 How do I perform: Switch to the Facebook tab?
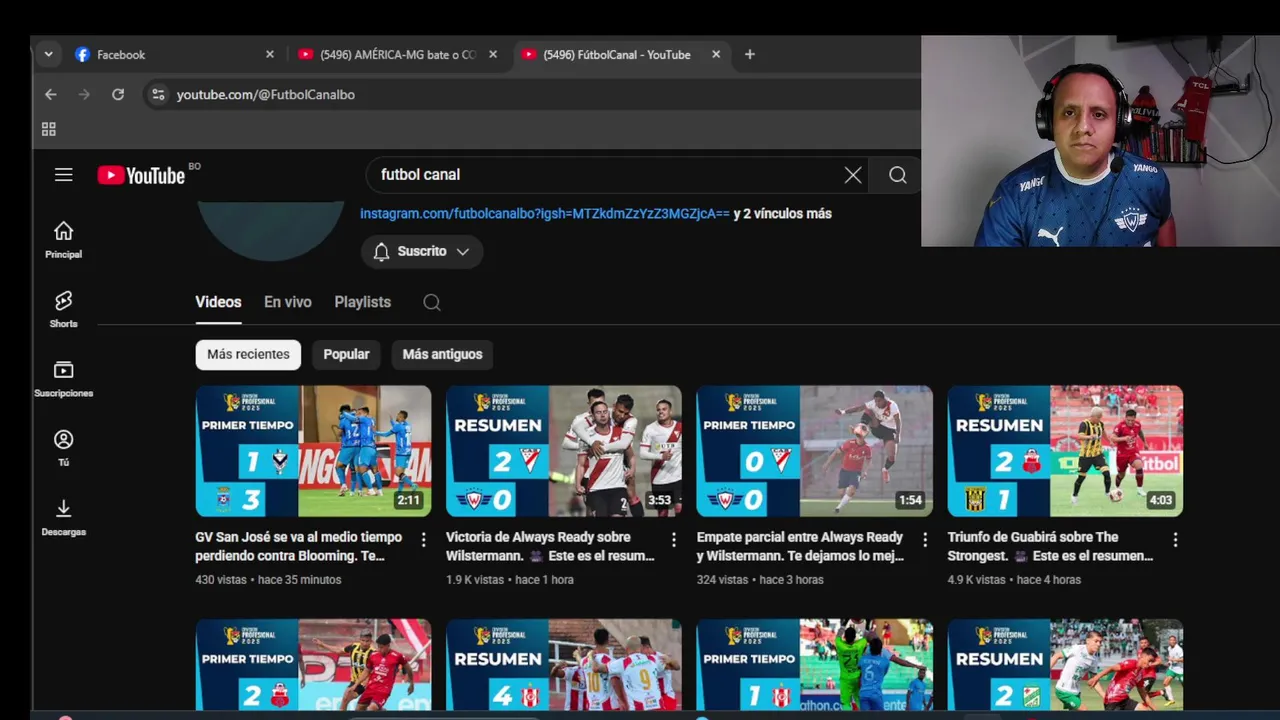pos(173,54)
